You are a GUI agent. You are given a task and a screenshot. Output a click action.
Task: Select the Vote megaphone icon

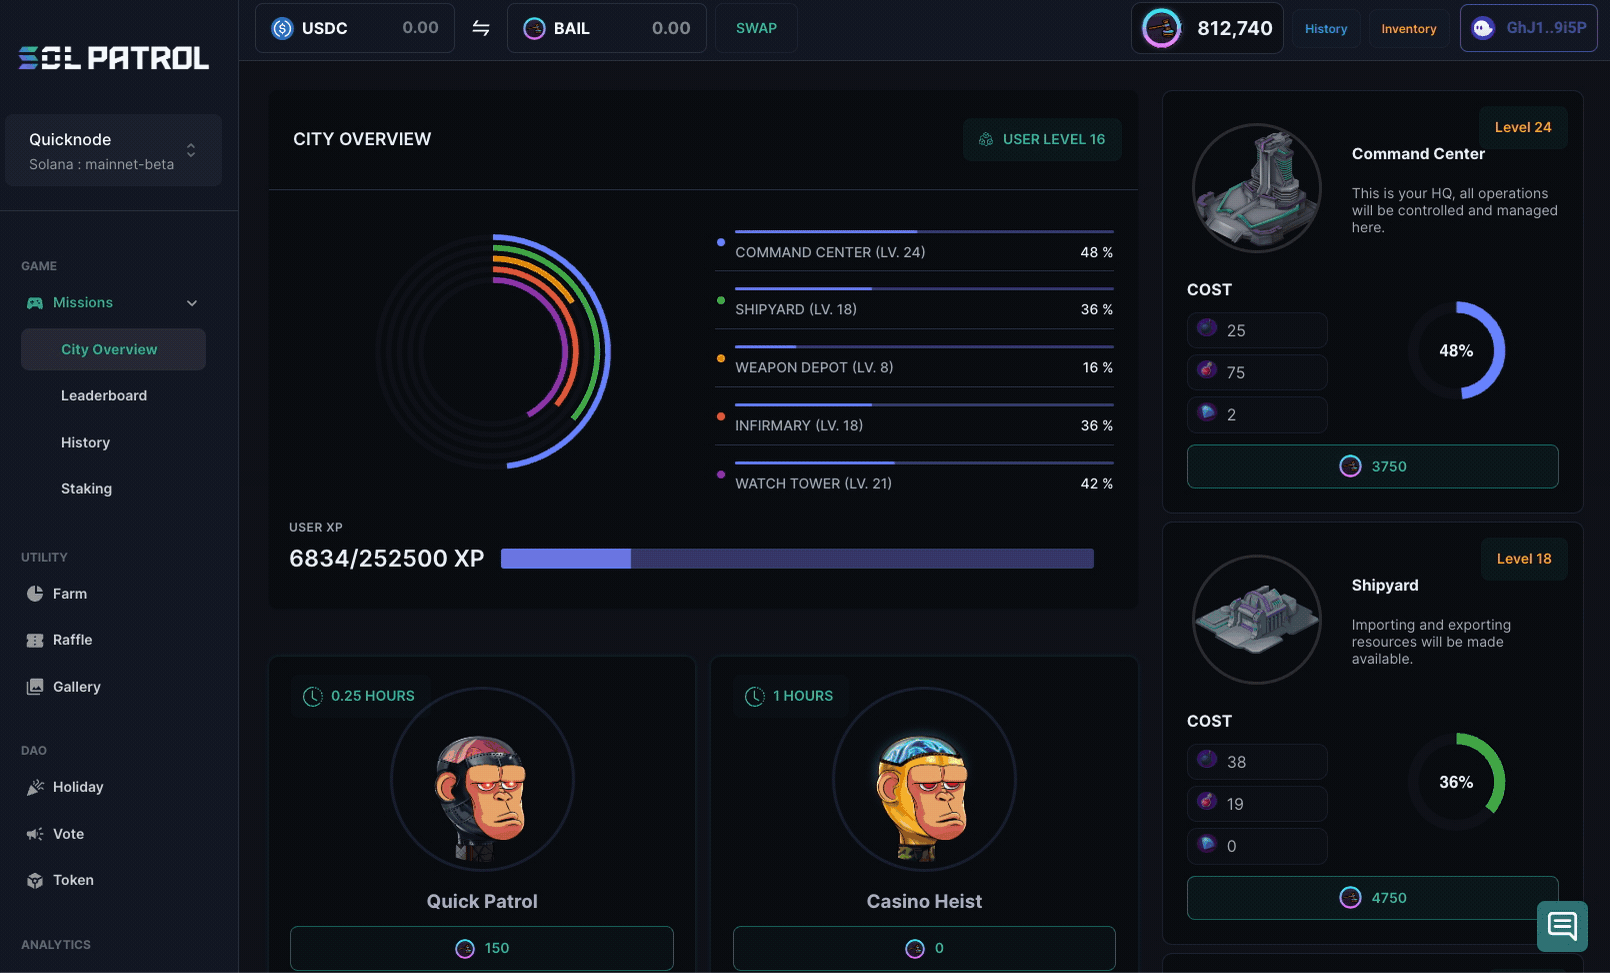35,834
